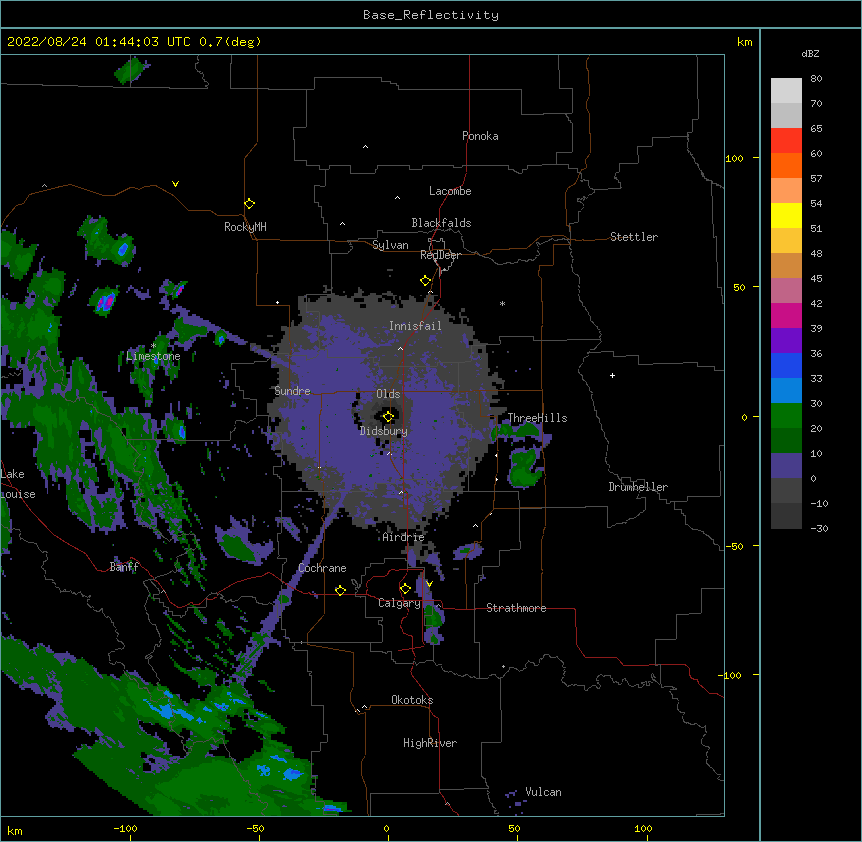Click the yellow marker above Calgary label
862x842 pixels.
coord(405,589)
